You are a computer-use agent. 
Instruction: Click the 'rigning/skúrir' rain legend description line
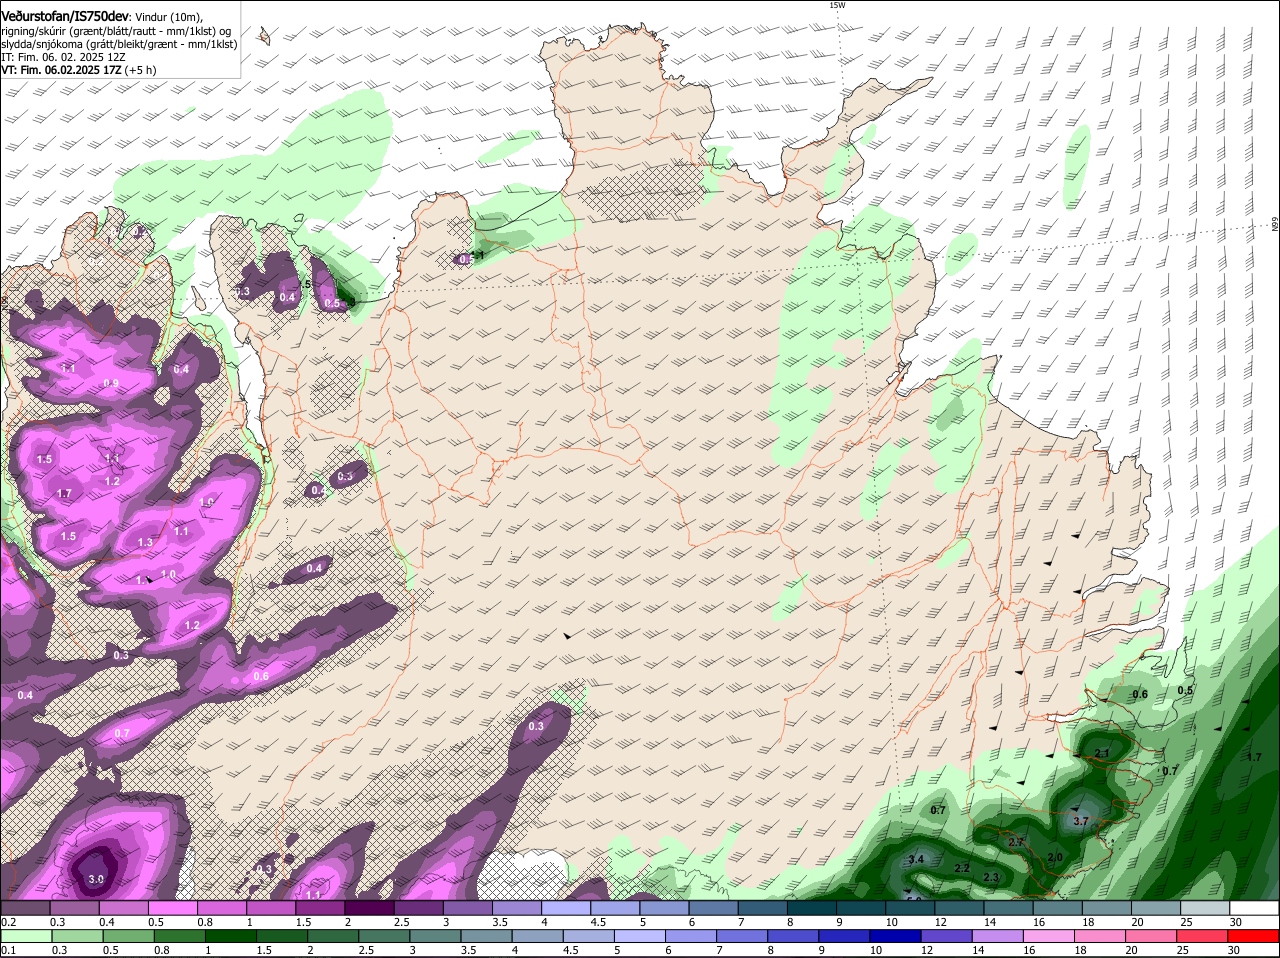[116, 31]
